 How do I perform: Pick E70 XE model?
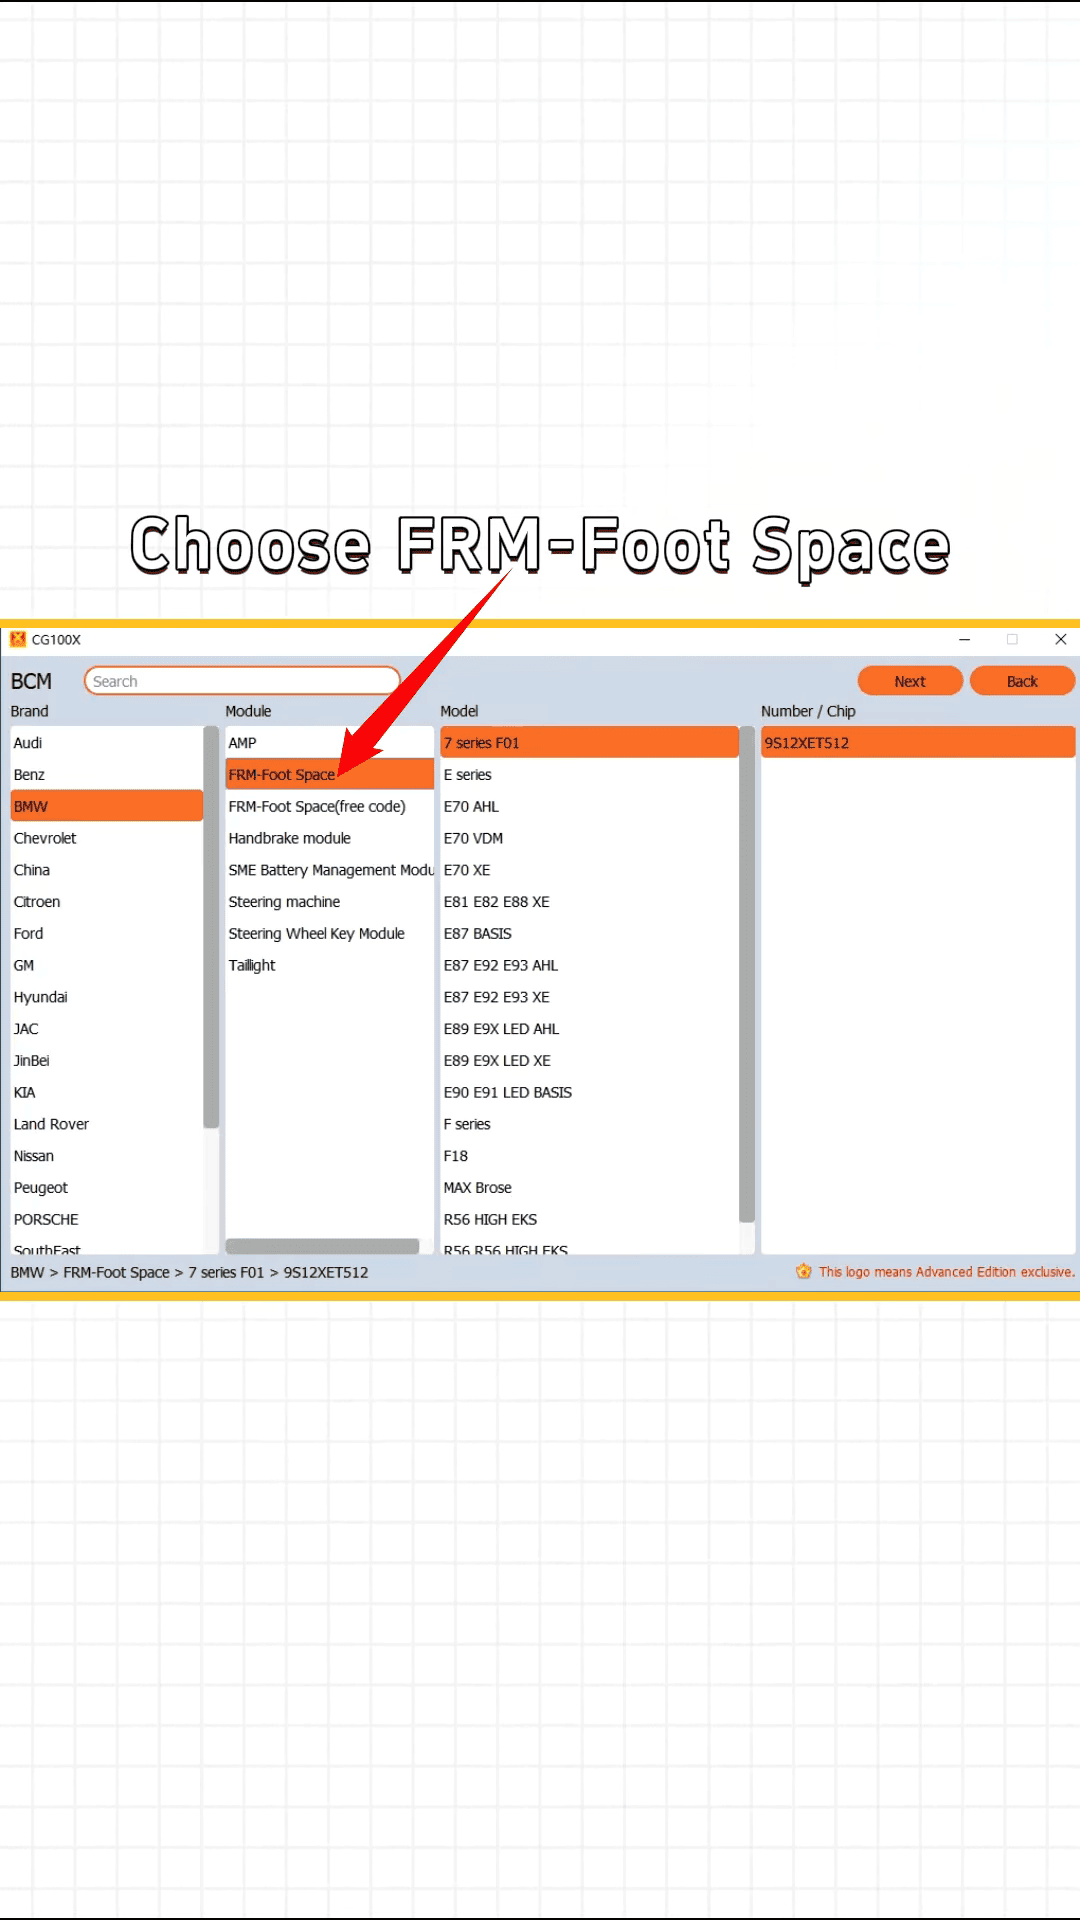pos(589,870)
